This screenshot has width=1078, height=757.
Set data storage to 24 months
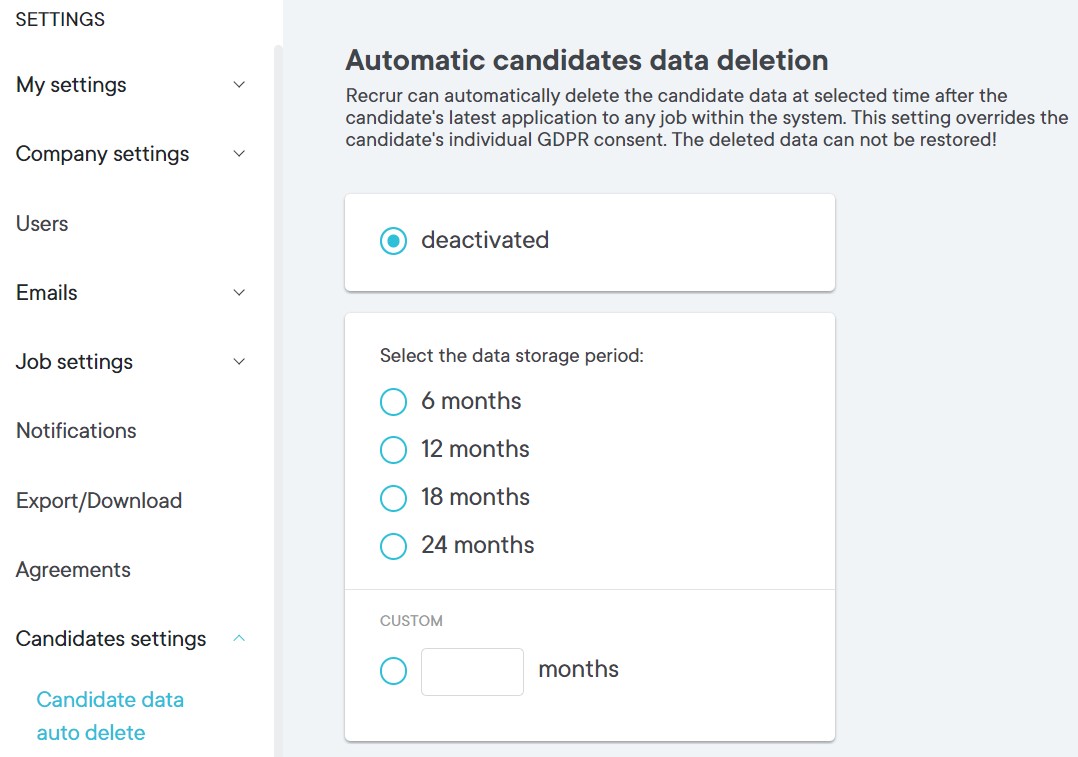point(394,546)
